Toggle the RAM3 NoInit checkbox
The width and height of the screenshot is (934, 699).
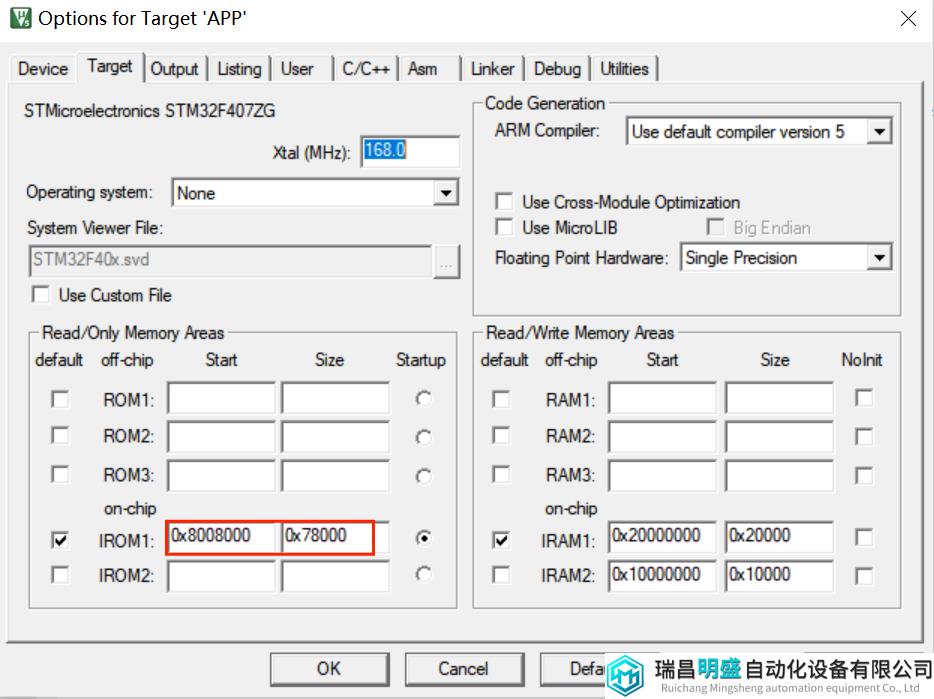click(x=864, y=476)
